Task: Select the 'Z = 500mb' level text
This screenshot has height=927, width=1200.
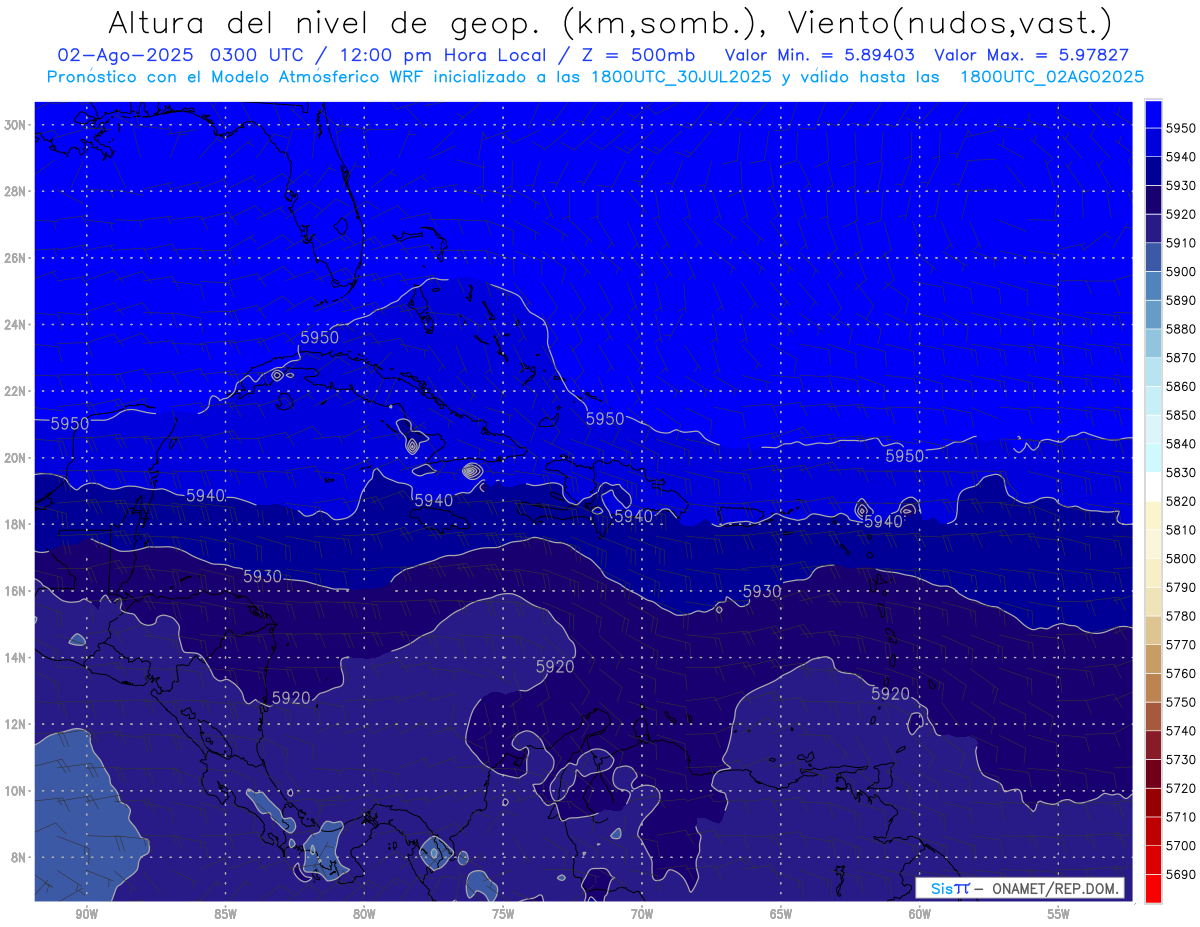Action: point(634,55)
